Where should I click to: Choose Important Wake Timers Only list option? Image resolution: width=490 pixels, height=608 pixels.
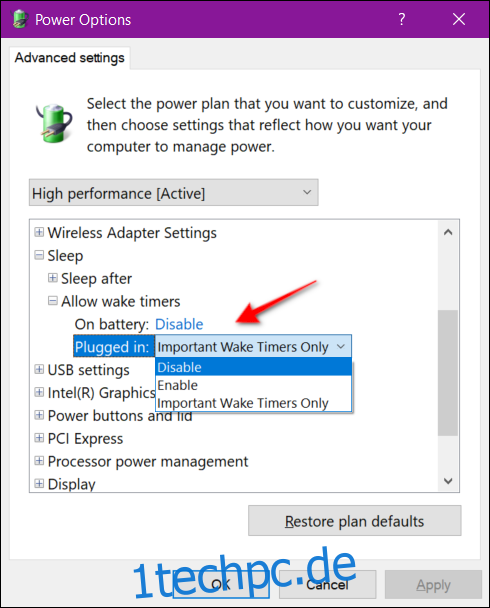(x=253, y=403)
